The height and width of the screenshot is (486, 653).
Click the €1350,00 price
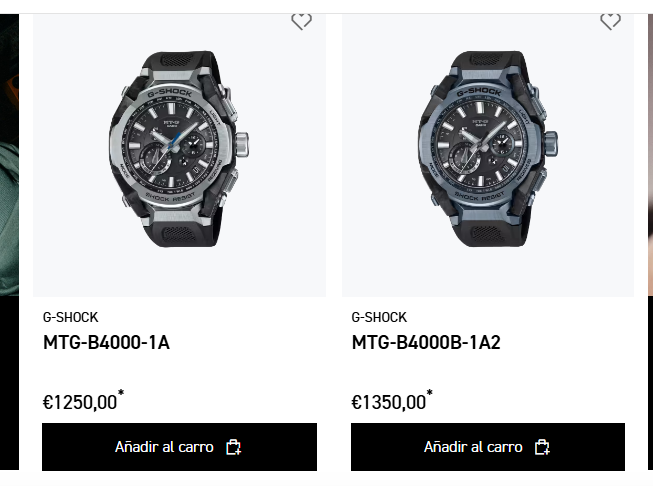click(x=388, y=403)
